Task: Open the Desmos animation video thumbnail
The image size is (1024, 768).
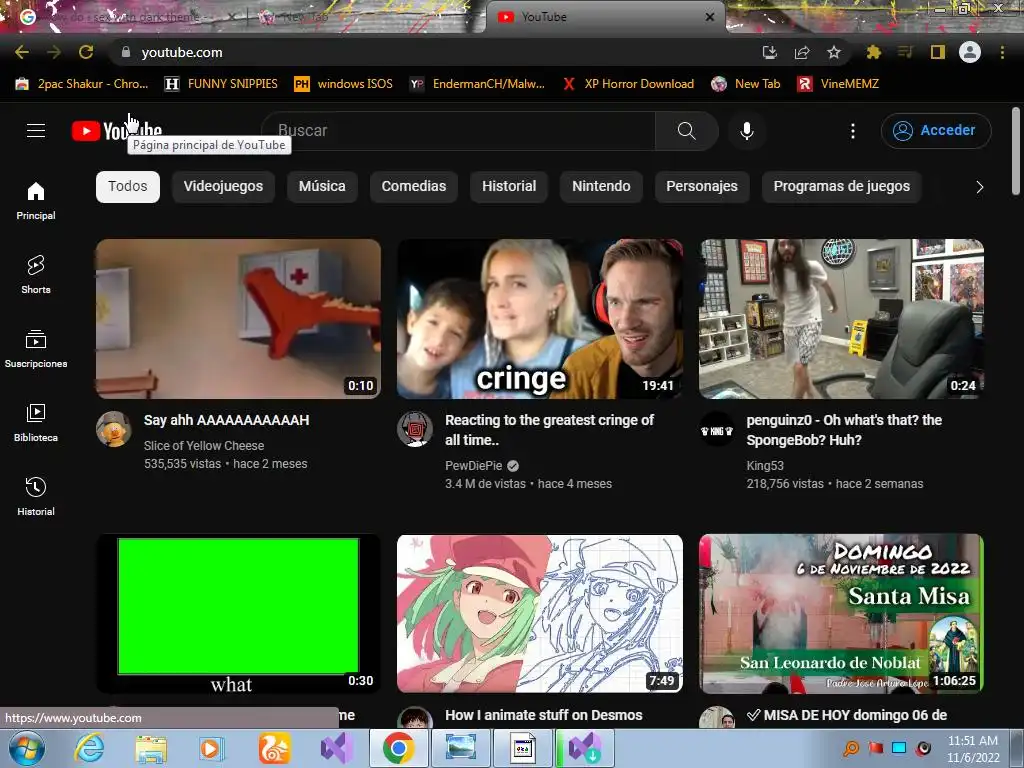Action: [x=540, y=614]
